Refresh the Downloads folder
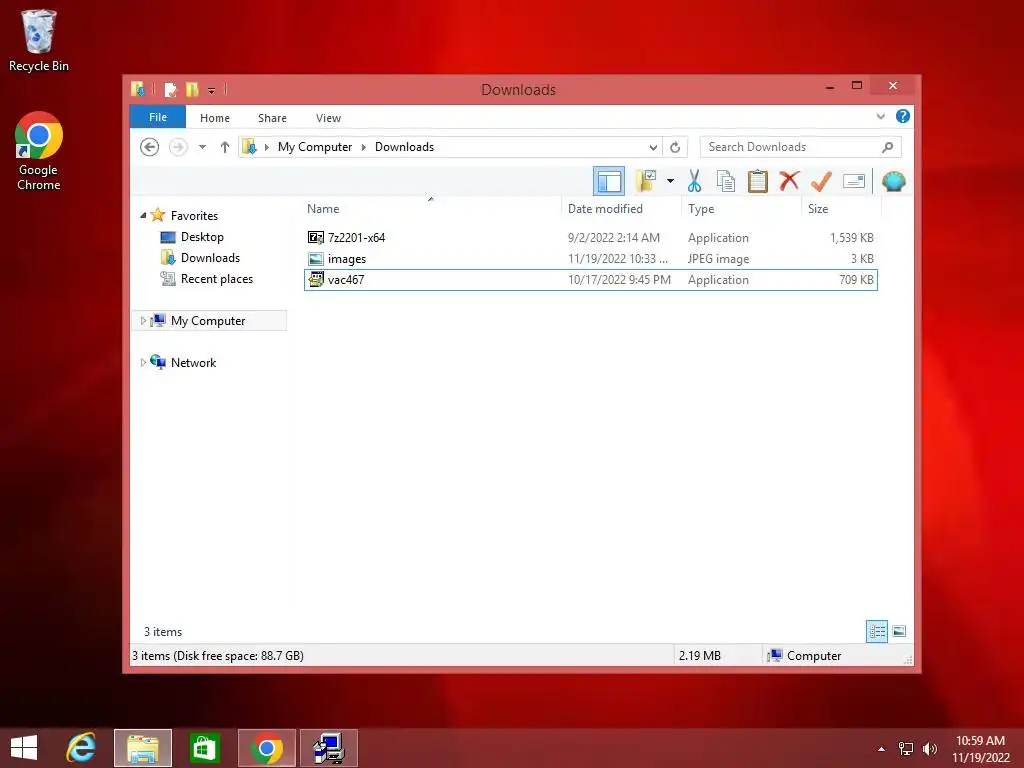The image size is (1024, 768). coord(675,147)
